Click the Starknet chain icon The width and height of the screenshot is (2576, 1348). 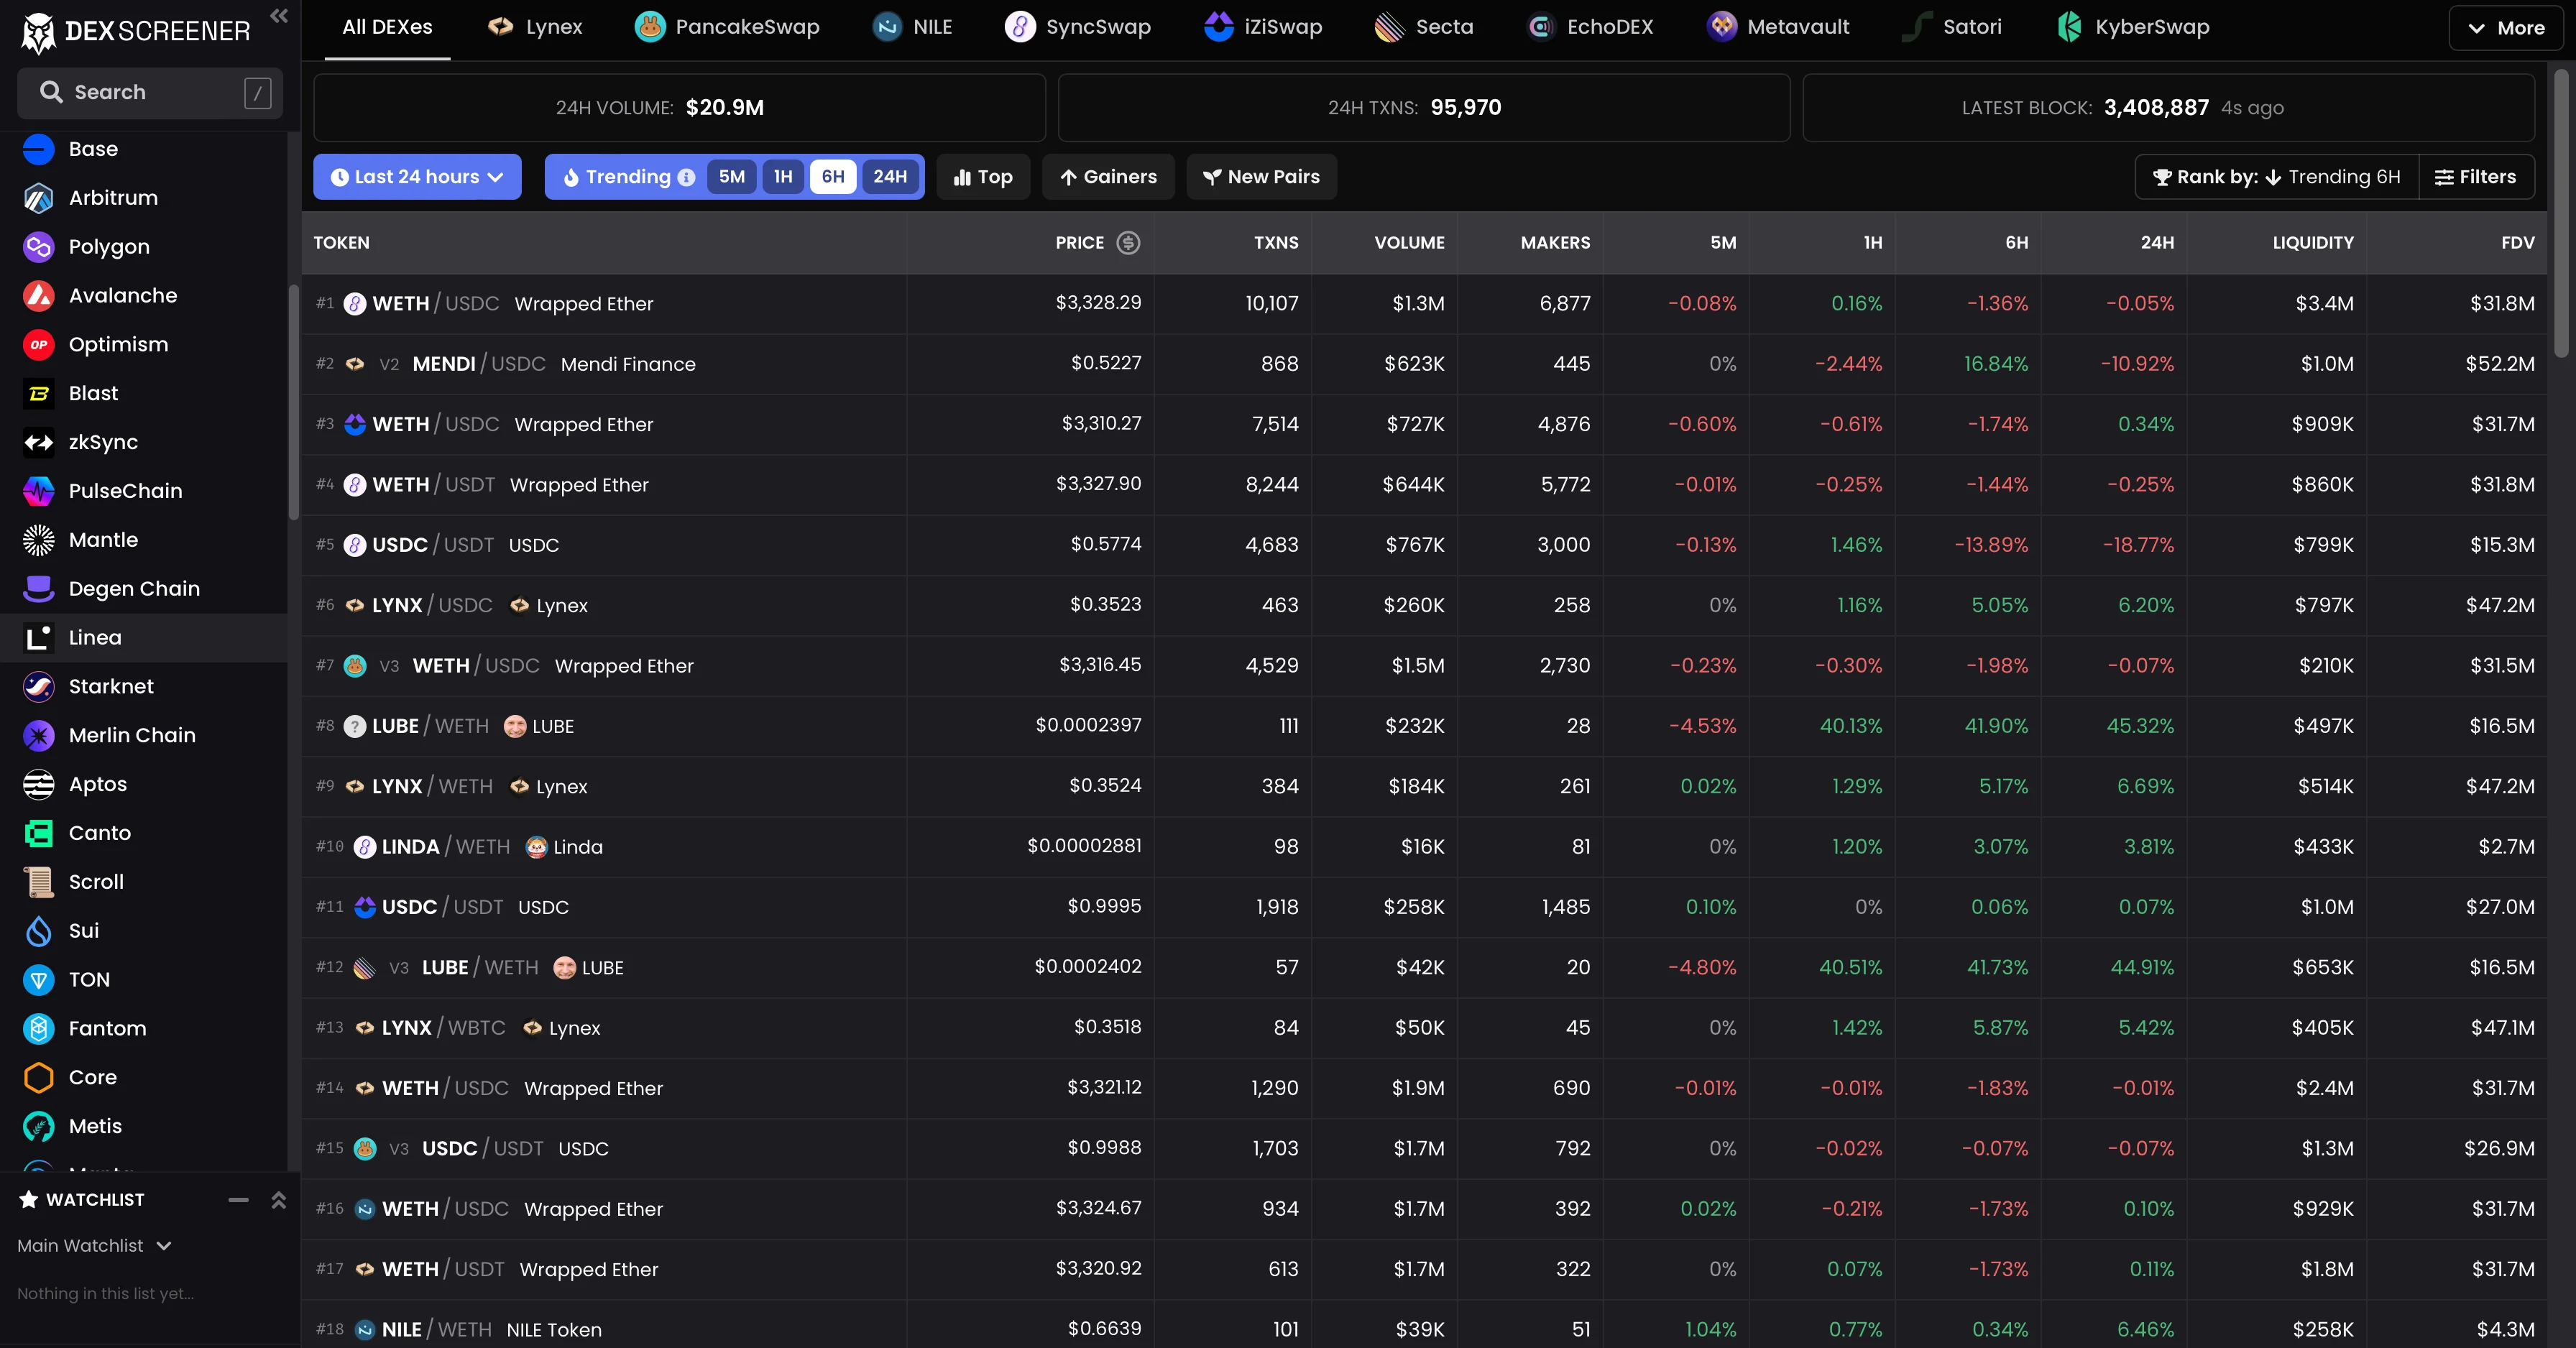(38, 686)
